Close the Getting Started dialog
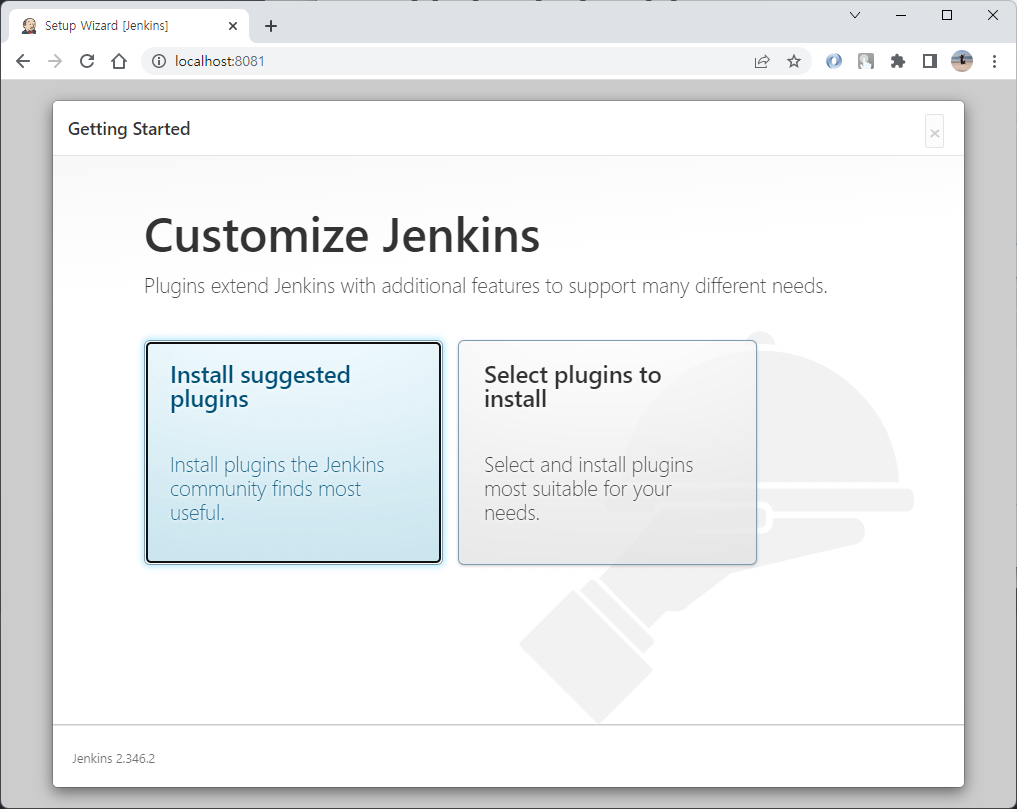 (934, 132)
